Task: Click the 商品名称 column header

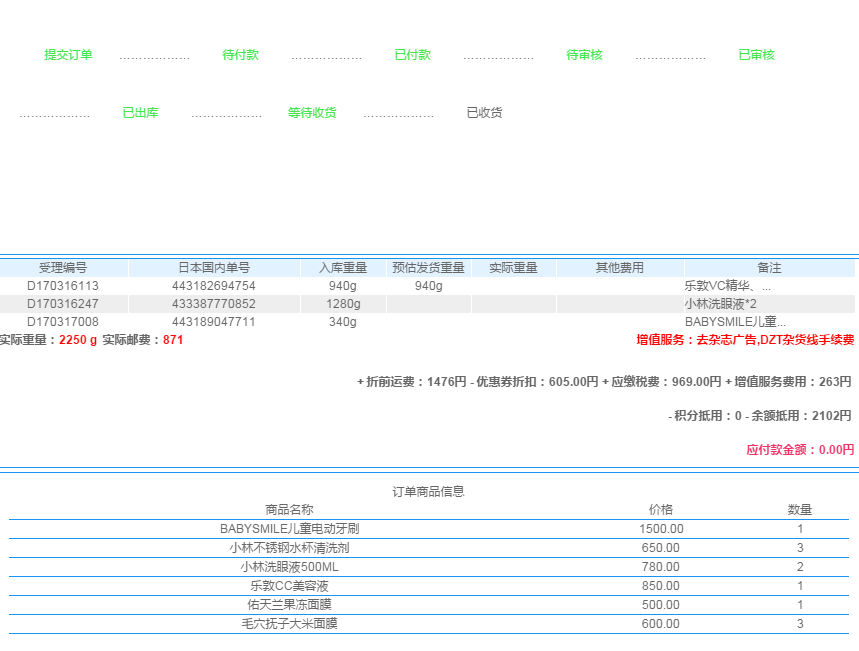Action: [289, 510]
